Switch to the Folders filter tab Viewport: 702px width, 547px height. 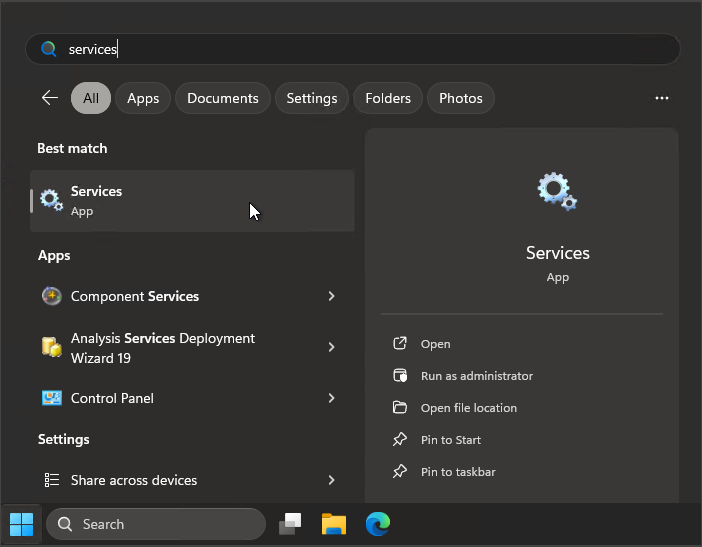[388, 98]
